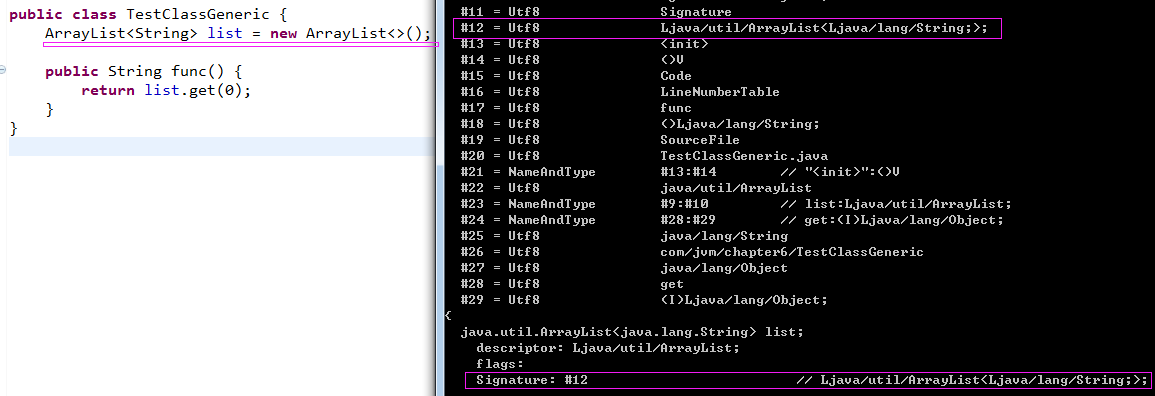Select the 'Signature: #12' field attribute line
The image size is (1155, 396).
point(807,381)
